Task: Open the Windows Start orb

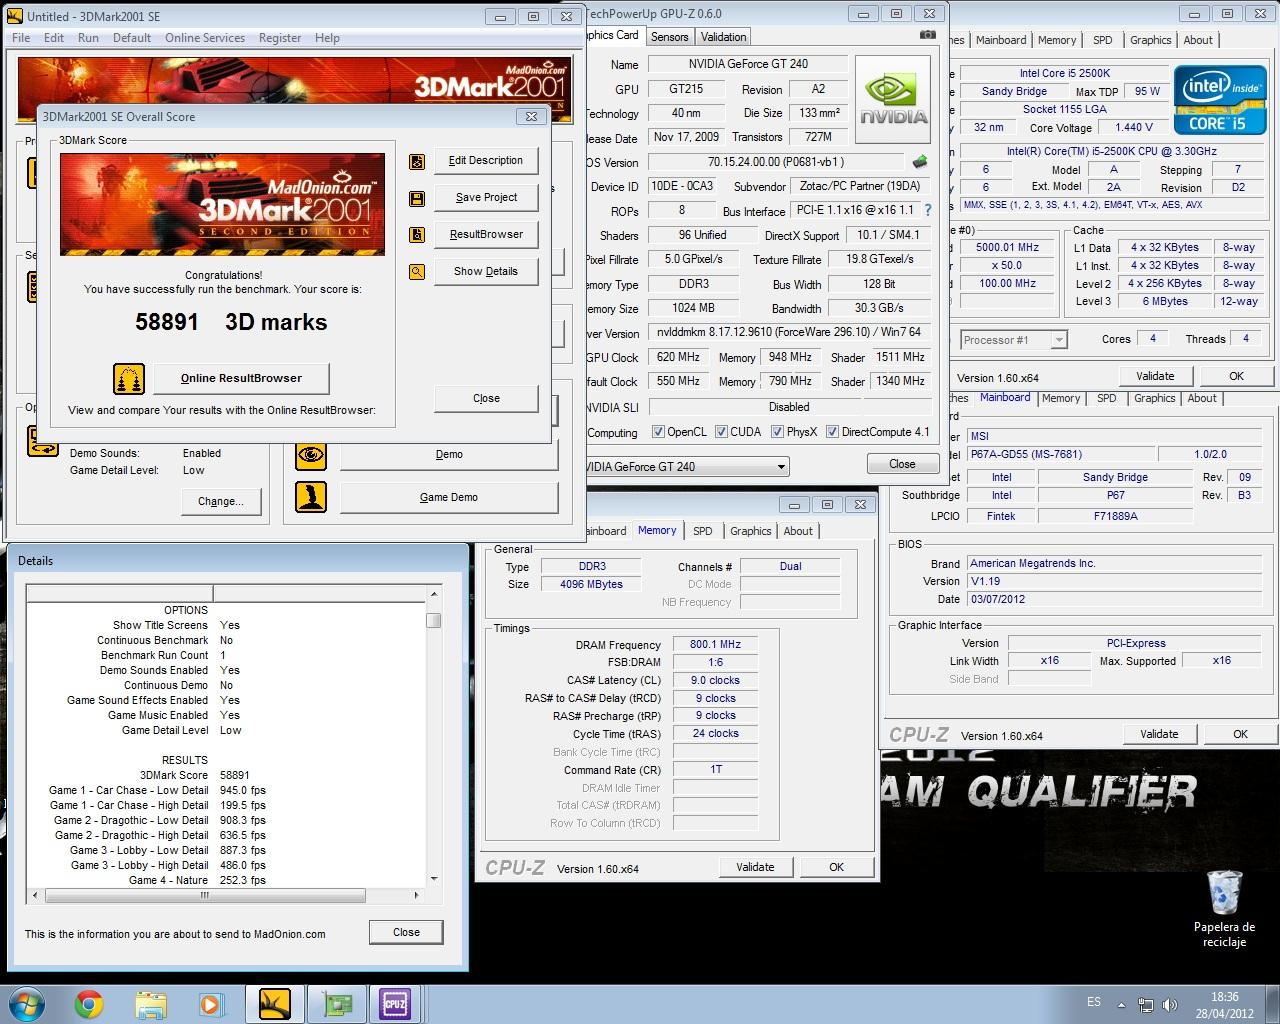Action: tap(25, 1003)
